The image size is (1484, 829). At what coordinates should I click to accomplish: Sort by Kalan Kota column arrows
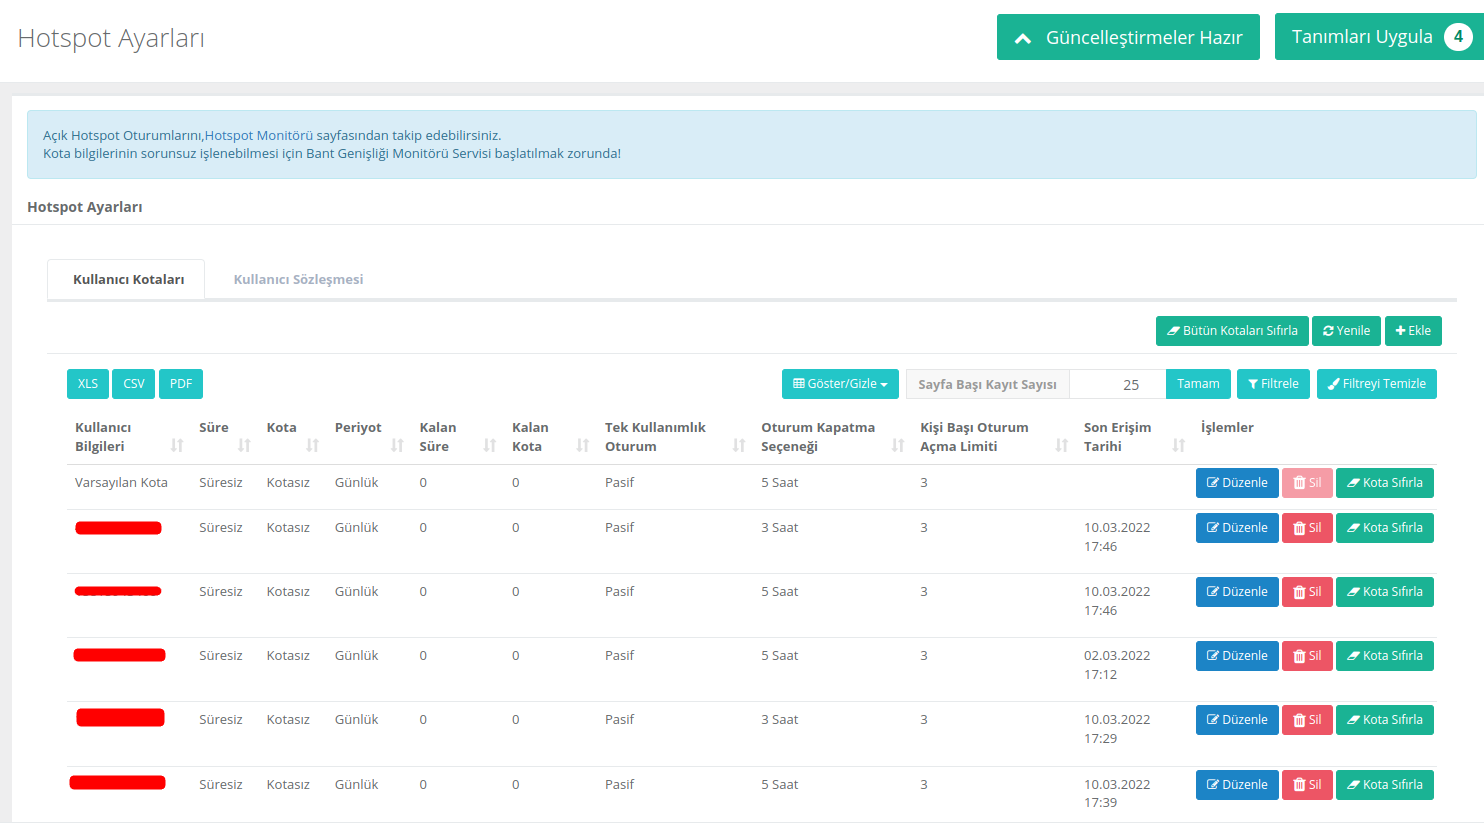(582, 446)
